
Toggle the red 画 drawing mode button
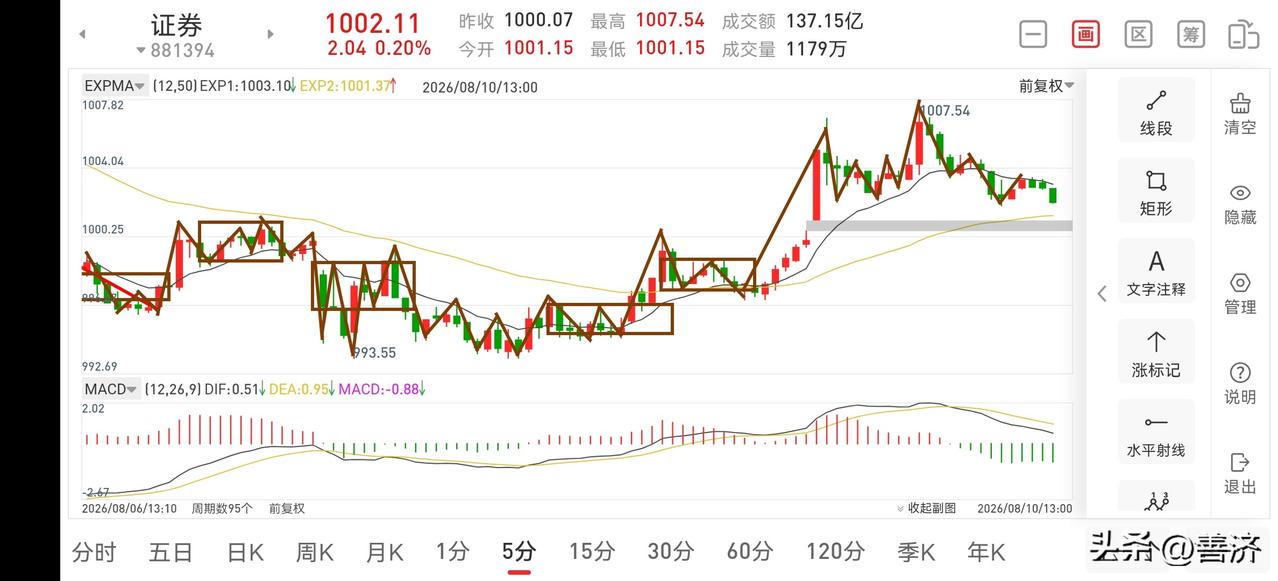1085,34
